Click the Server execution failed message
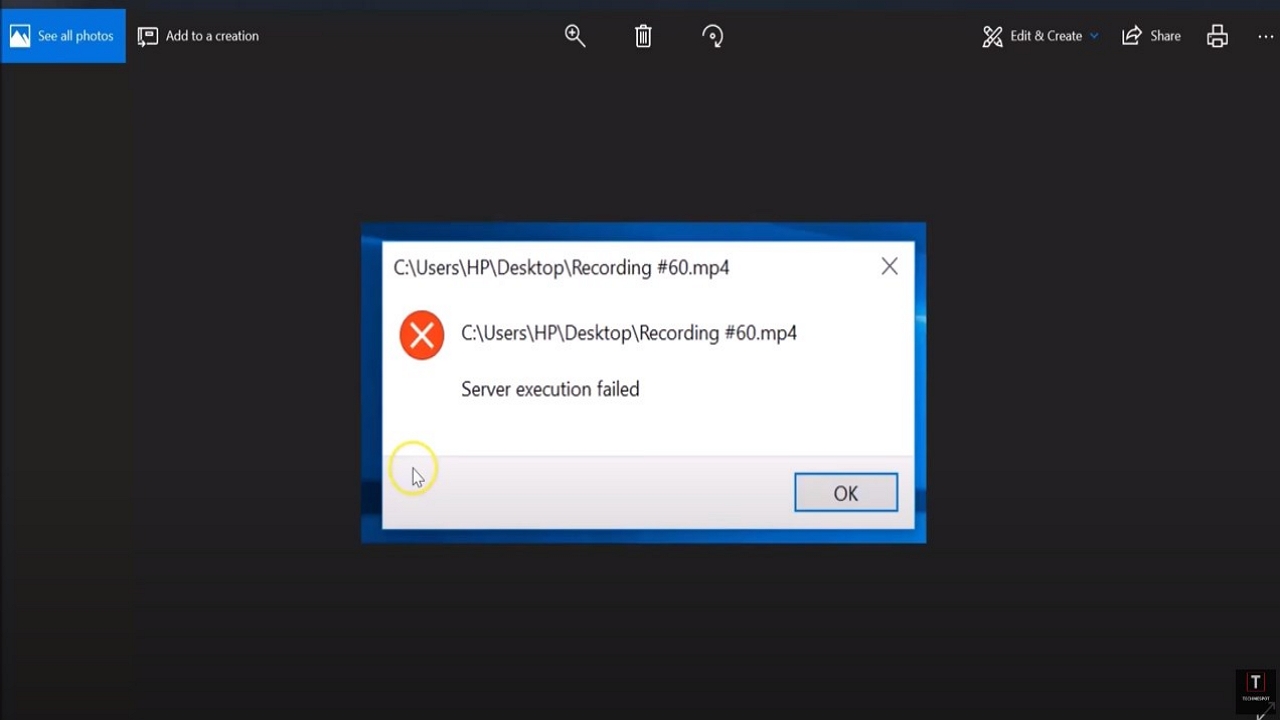This screenshot has width=1280, height=720. [x=550, y=389]
